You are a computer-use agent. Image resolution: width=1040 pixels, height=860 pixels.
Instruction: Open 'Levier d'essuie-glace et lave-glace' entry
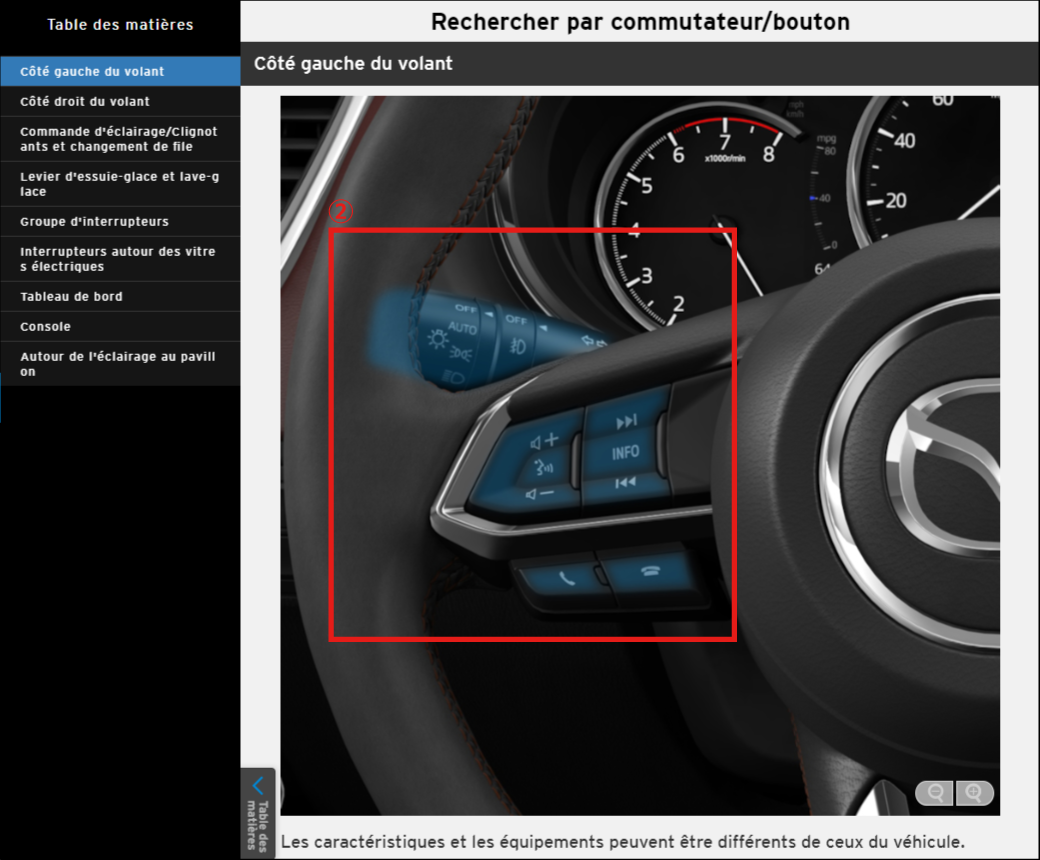point(120,184)
